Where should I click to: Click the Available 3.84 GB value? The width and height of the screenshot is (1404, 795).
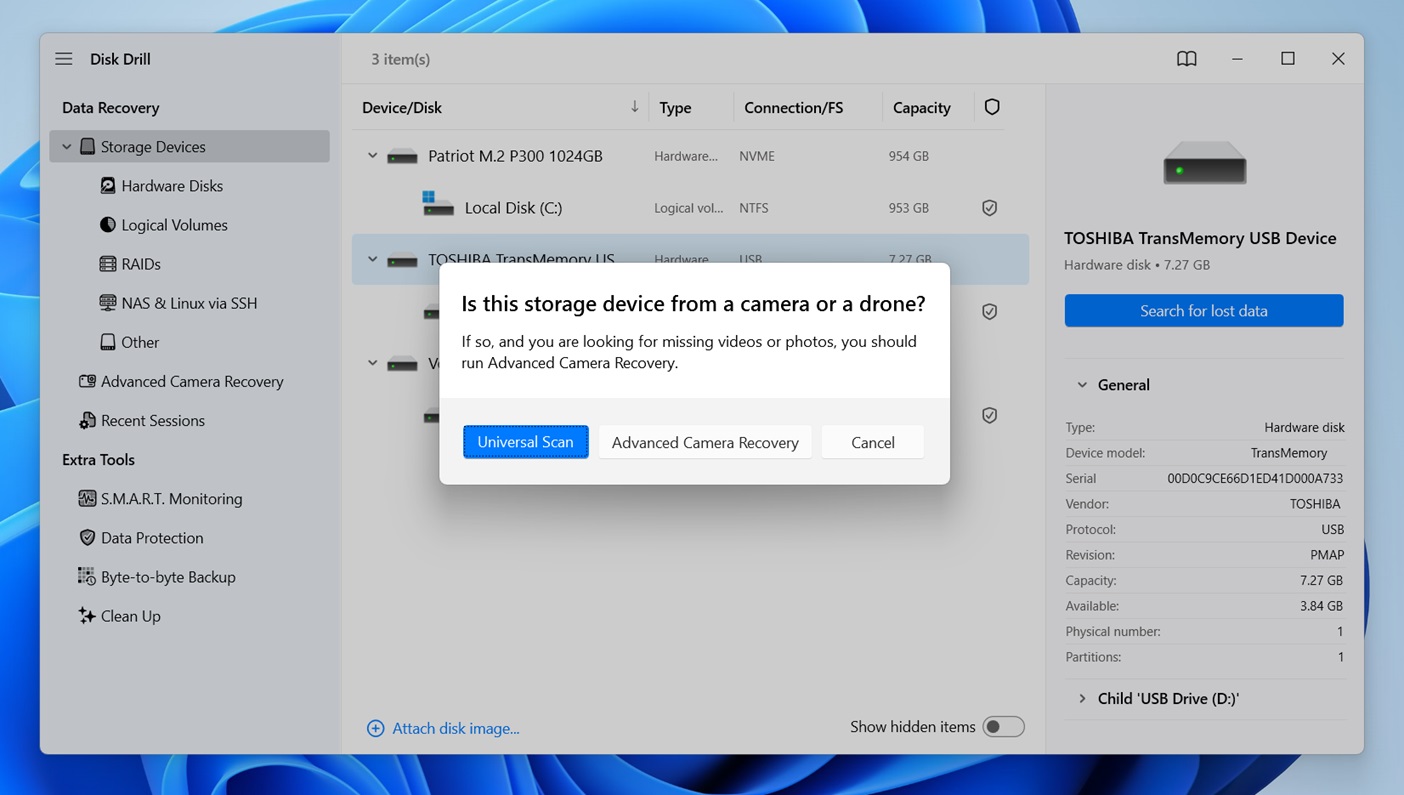(x=1321, y=606)
